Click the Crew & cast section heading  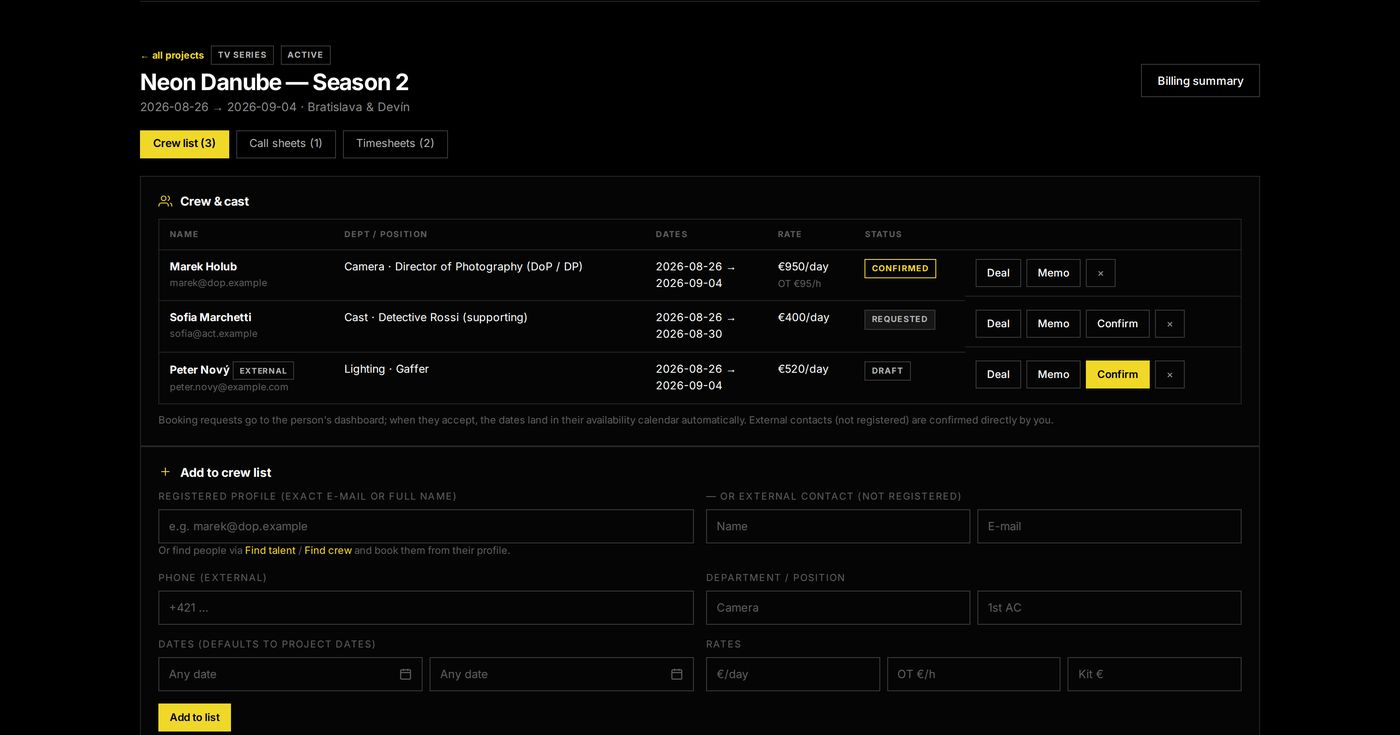[214, 202]
